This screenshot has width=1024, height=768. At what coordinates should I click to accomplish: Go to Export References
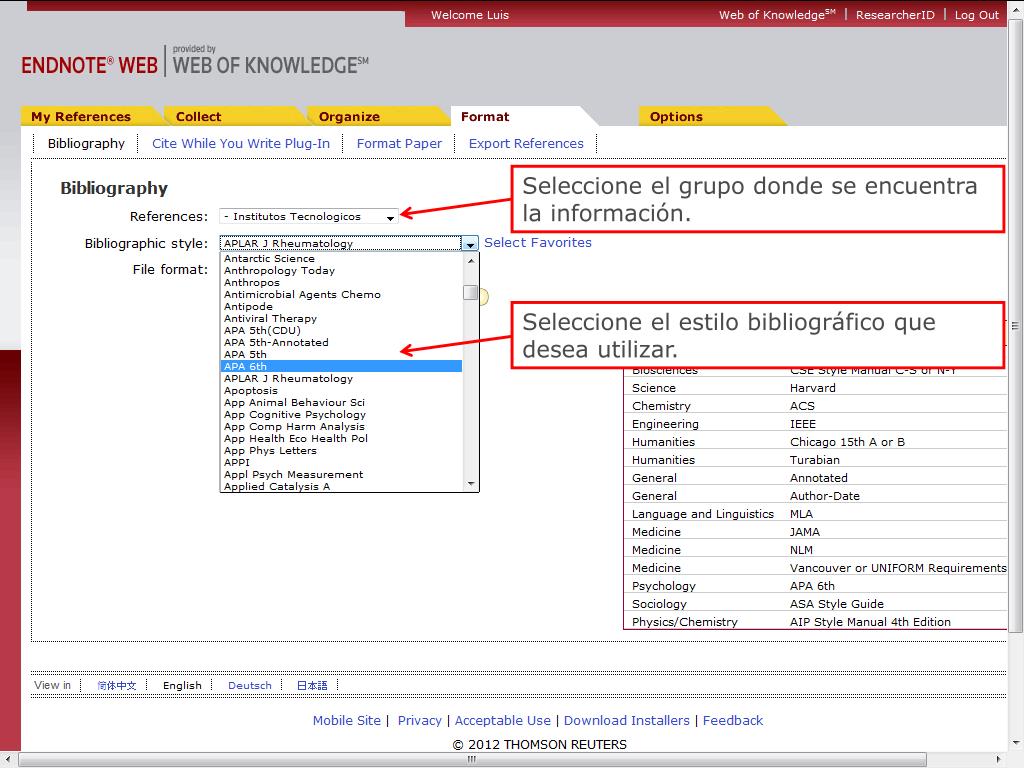tap(526, 143)
